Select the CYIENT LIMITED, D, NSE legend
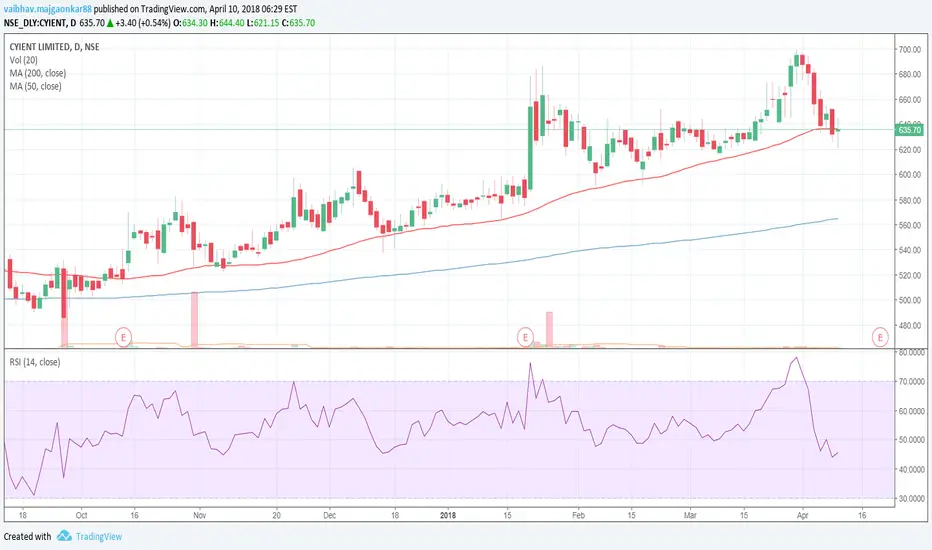This screenshot has height=550, width=932. [54, 47]
